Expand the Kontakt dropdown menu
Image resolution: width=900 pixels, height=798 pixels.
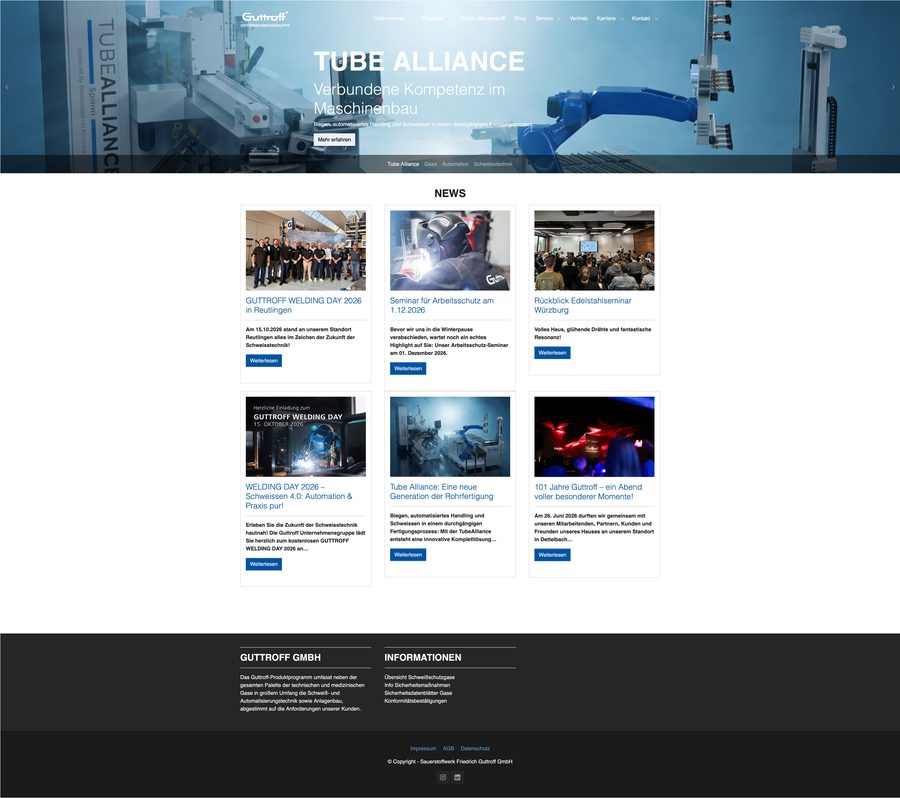point(645,18)
